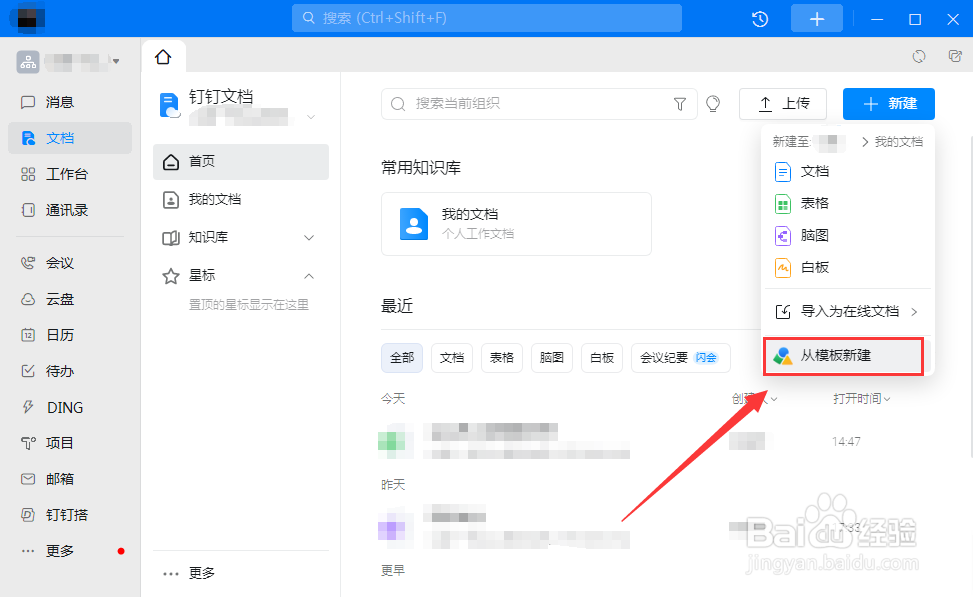The height and width of the screenshot is (597, 973).
Task: Click the lightbulb icon beside search
Action: pos(713,104)
